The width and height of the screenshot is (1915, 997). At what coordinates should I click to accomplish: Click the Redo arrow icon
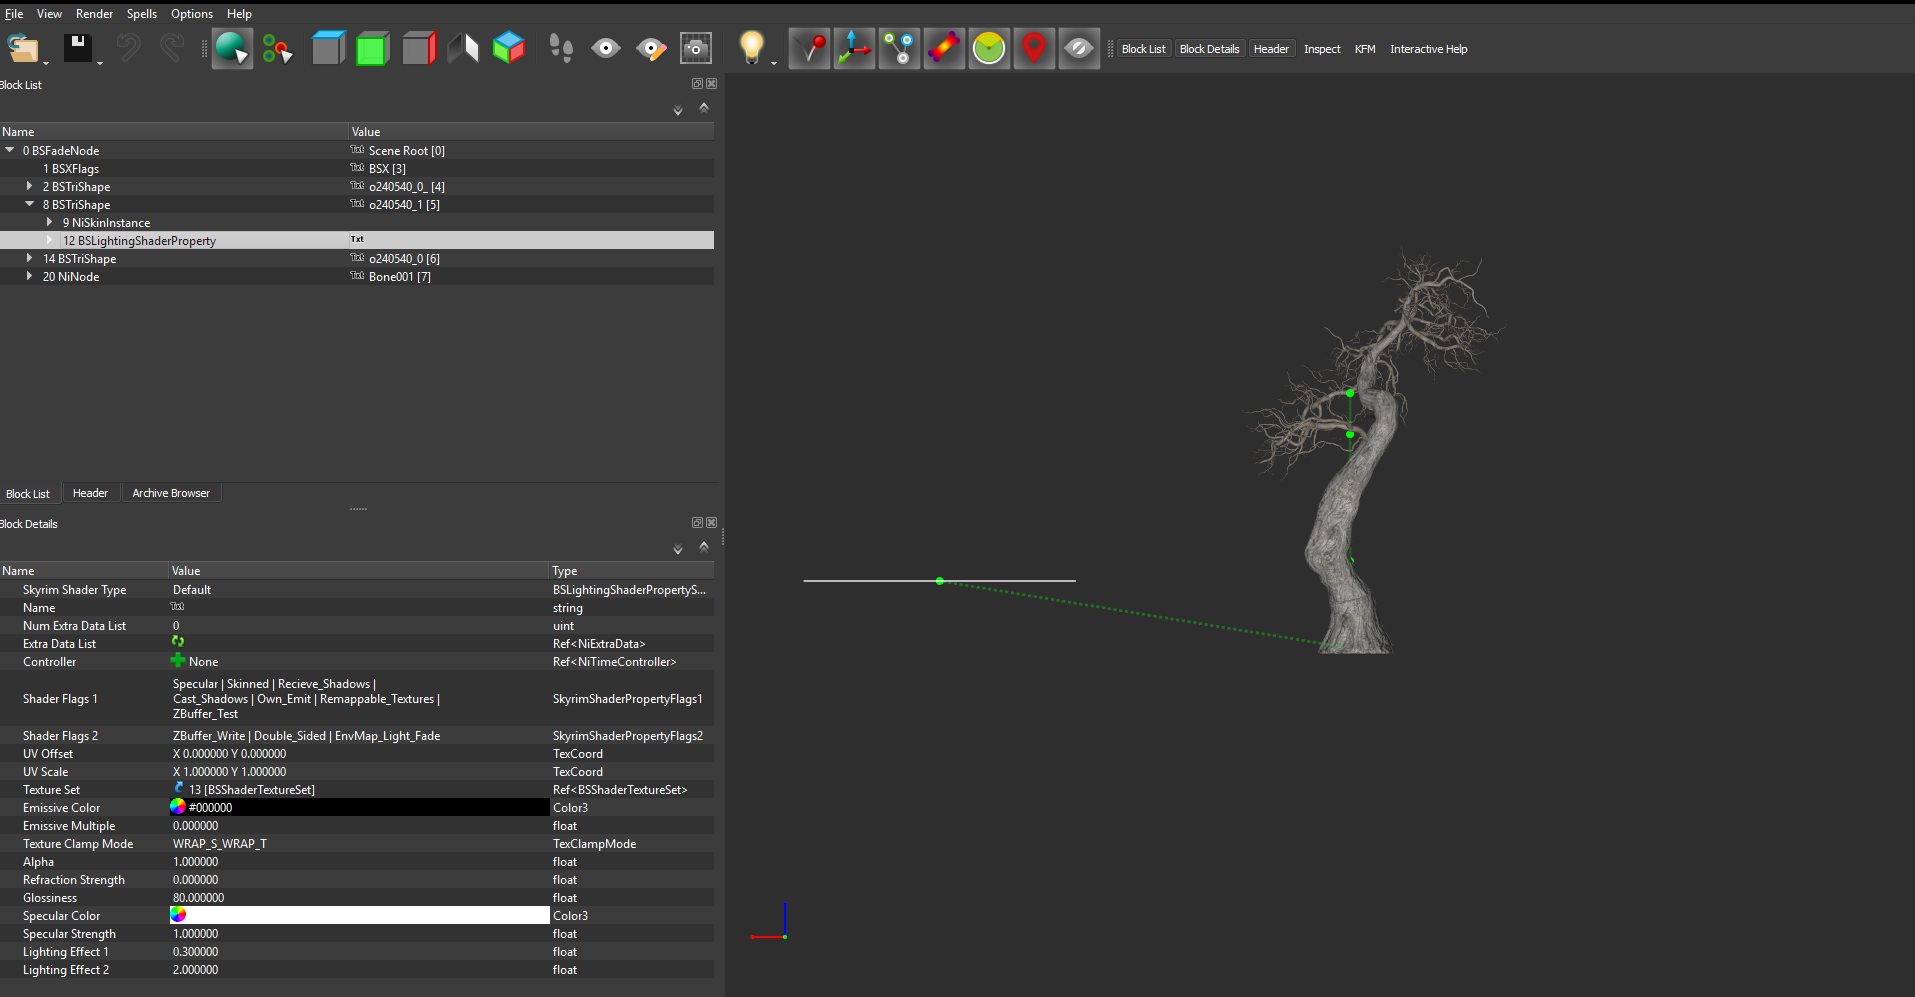(x=172, y=48)
